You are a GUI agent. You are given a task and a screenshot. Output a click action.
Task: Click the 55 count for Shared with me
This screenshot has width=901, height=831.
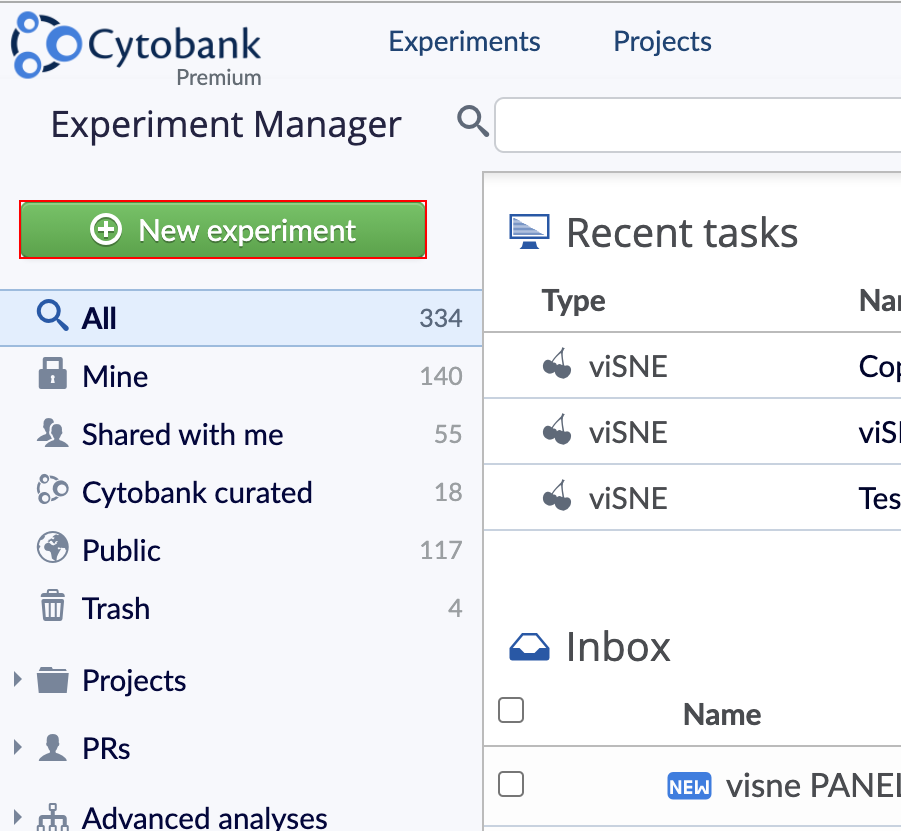pos(448,434)
